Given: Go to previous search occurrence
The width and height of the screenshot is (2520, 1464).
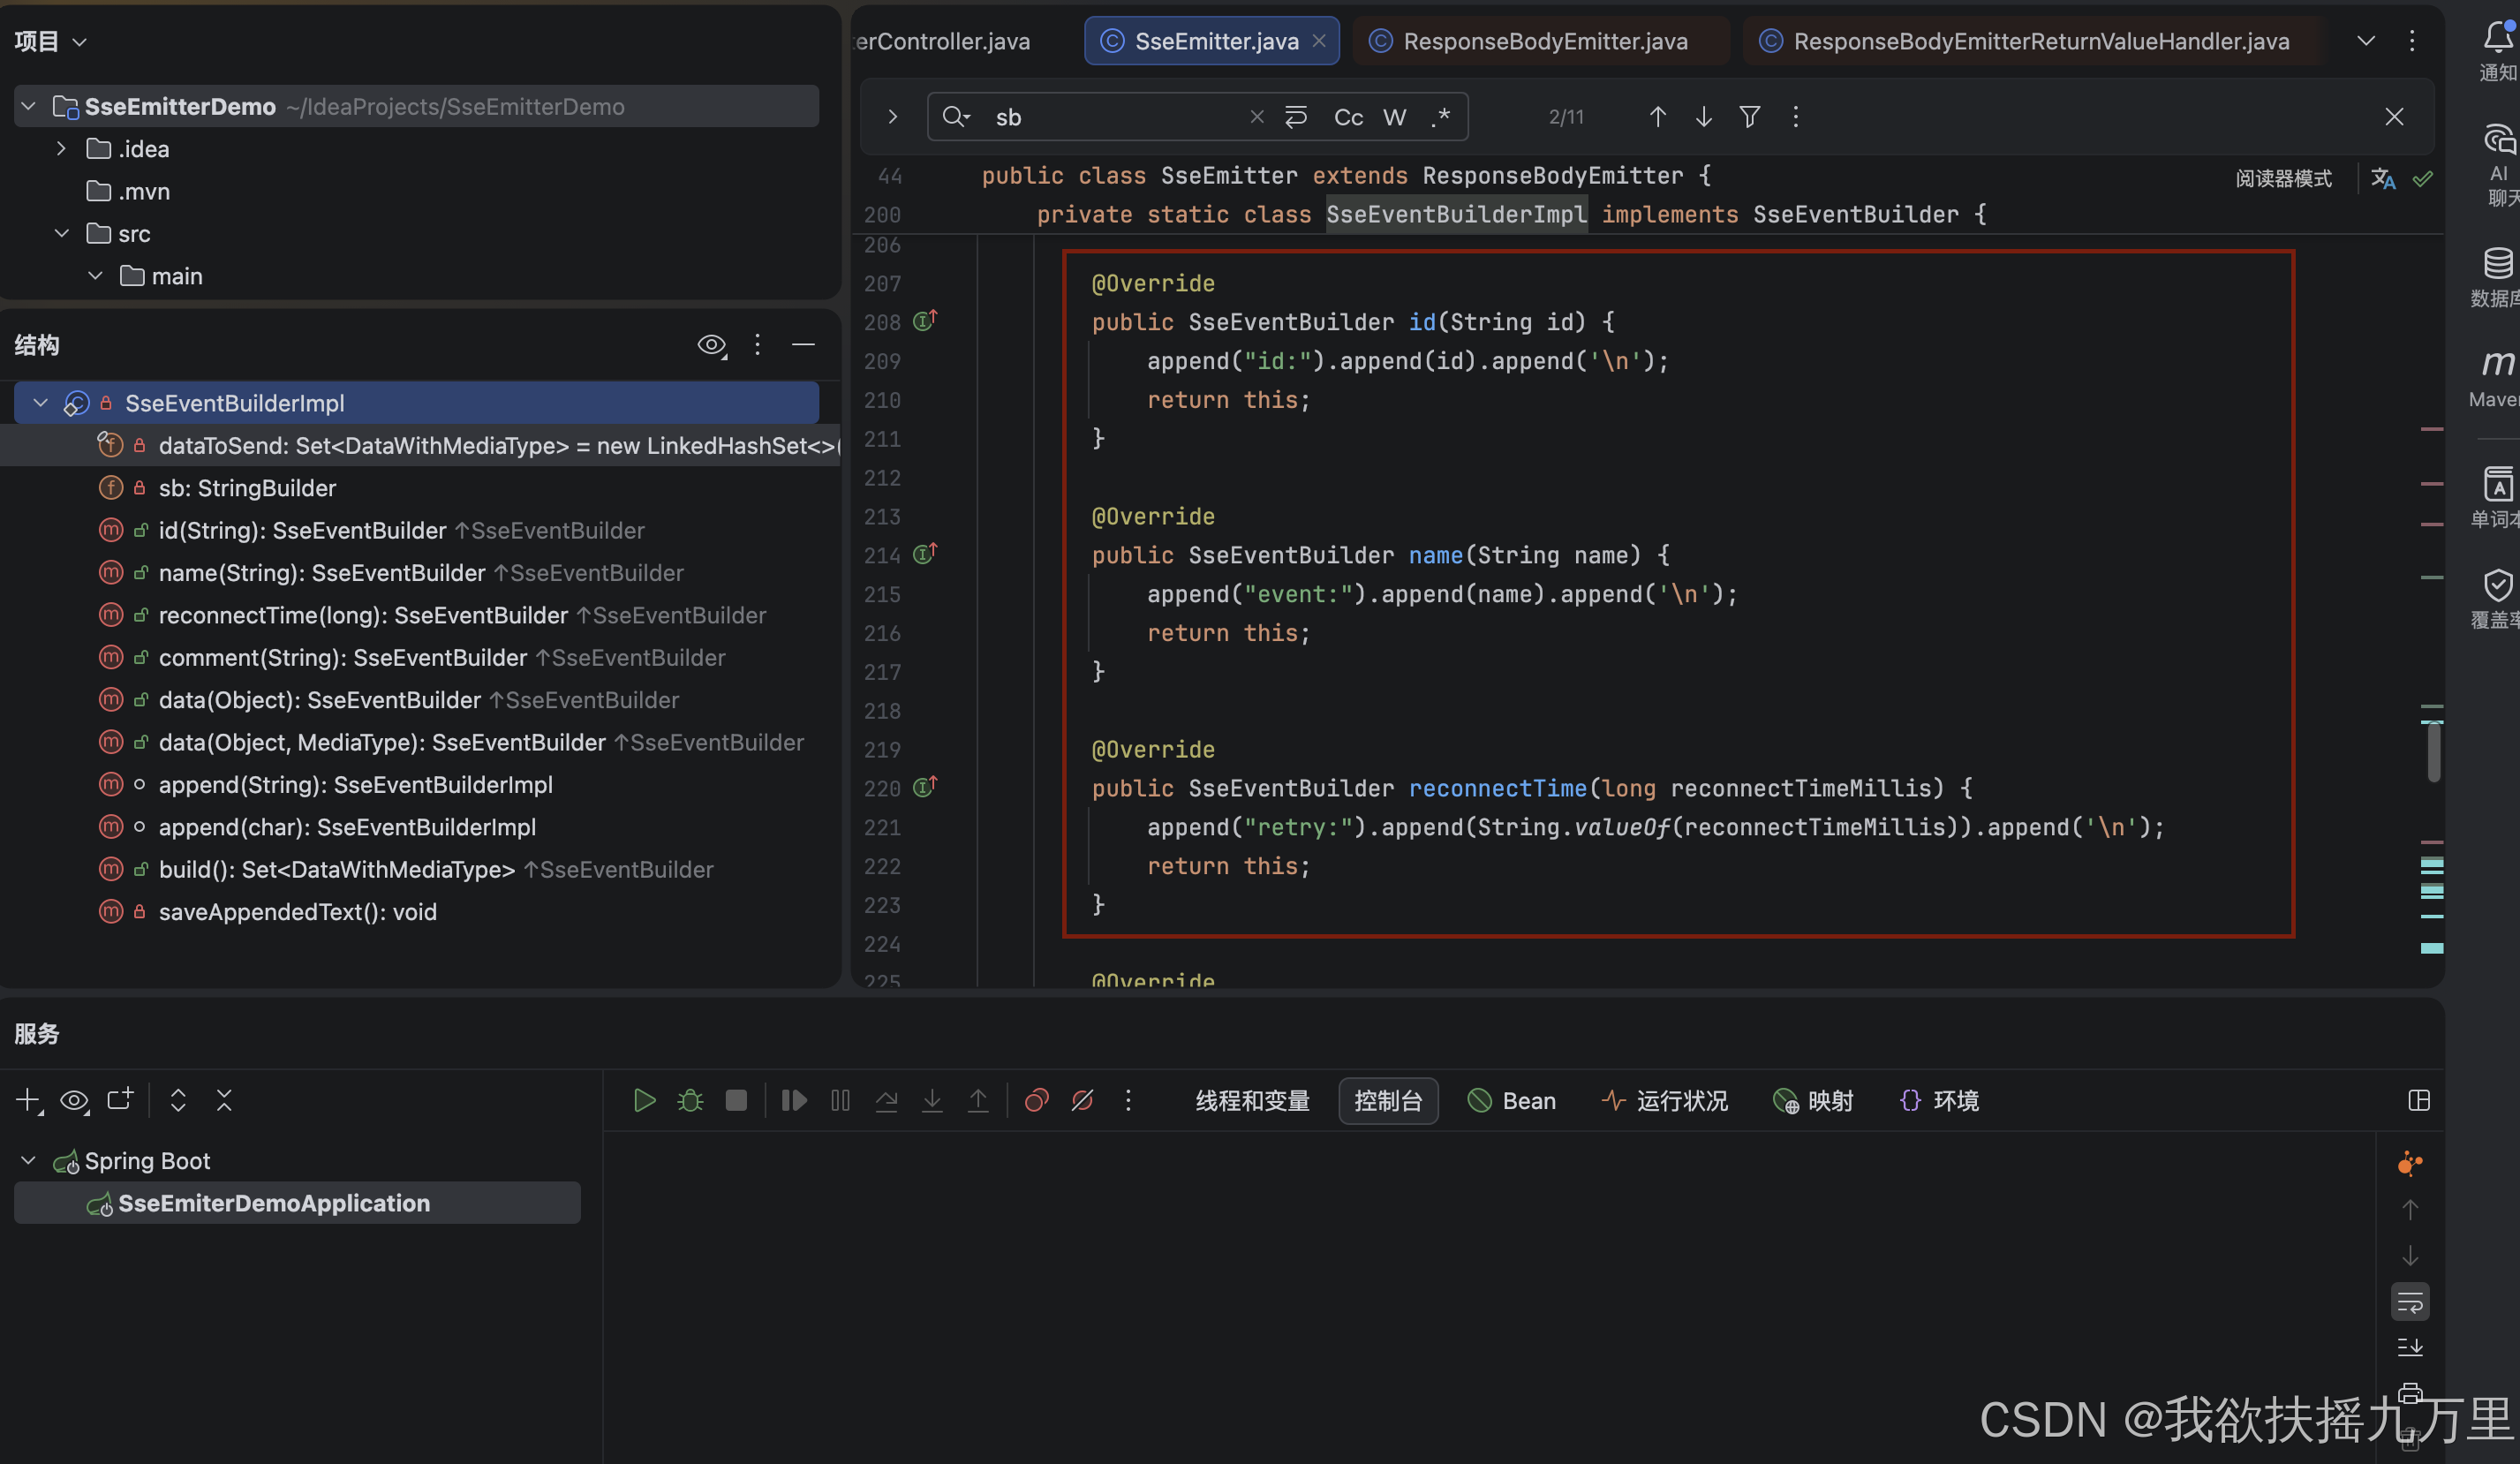Looking at the screenshot, I should pos(1657,117).
